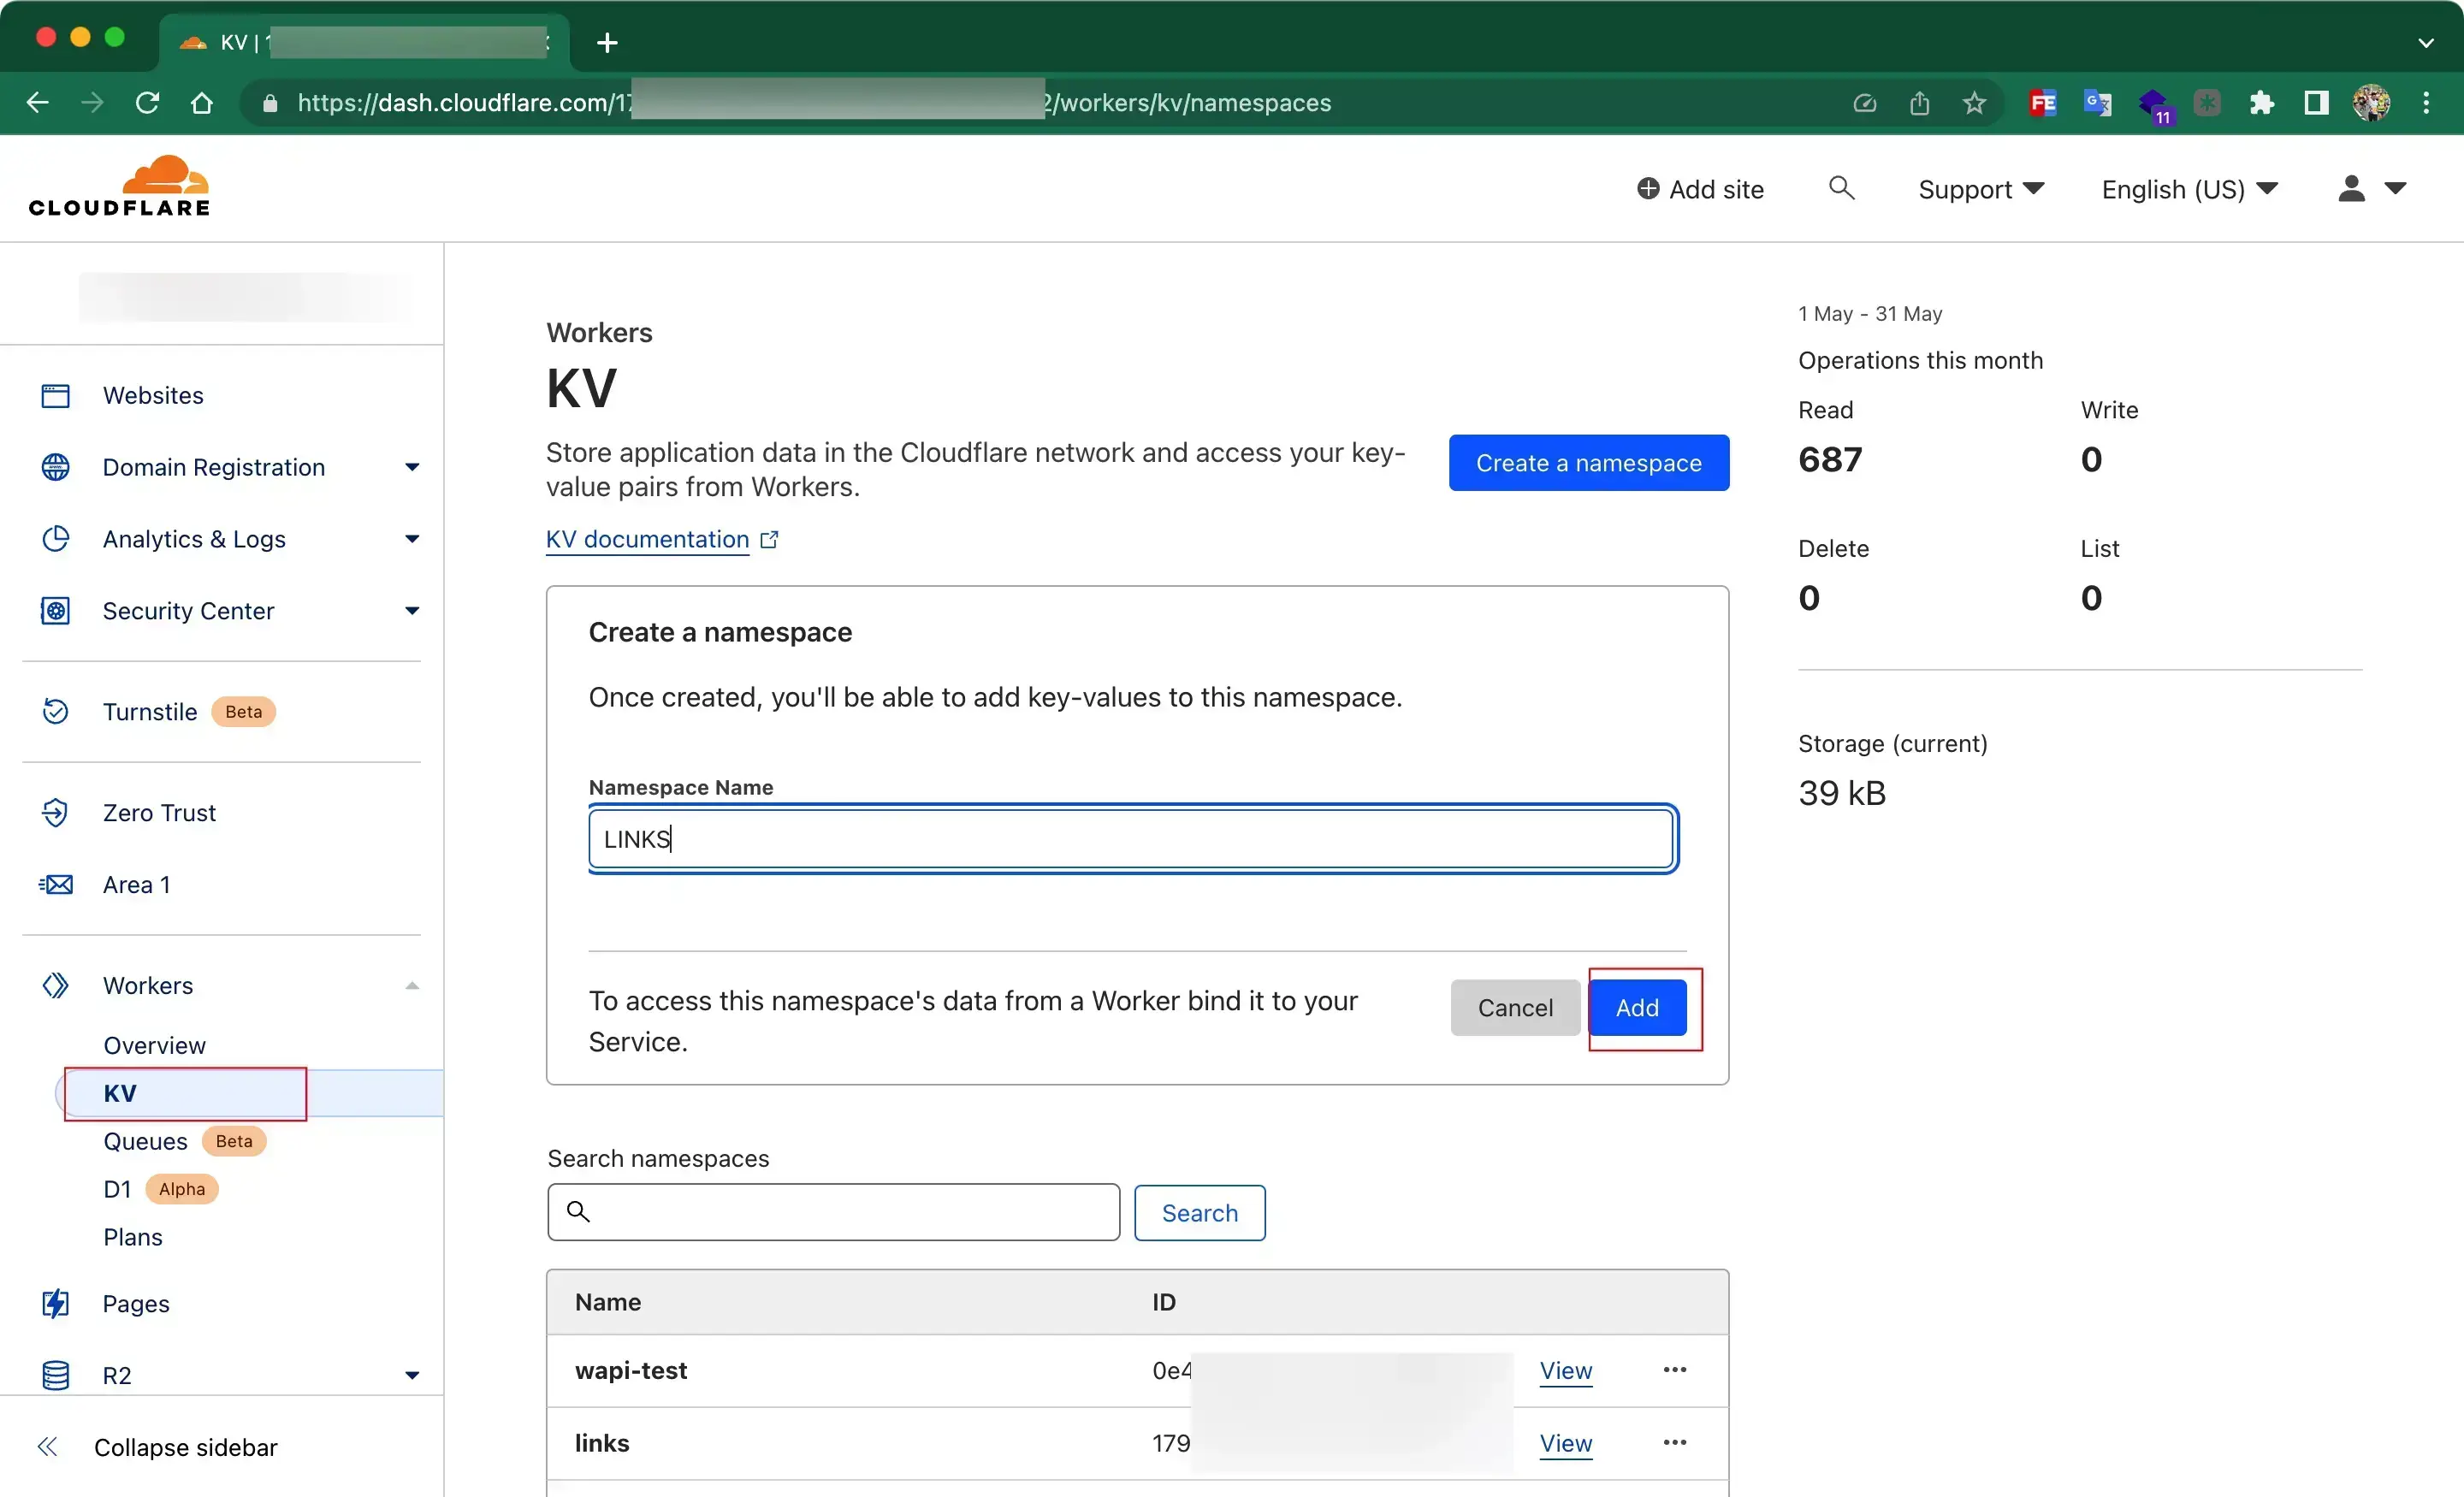The height and width of the screenshot is (1497, 2464).
Task: Toggle the browser side panel icon
Action: 2316,103
